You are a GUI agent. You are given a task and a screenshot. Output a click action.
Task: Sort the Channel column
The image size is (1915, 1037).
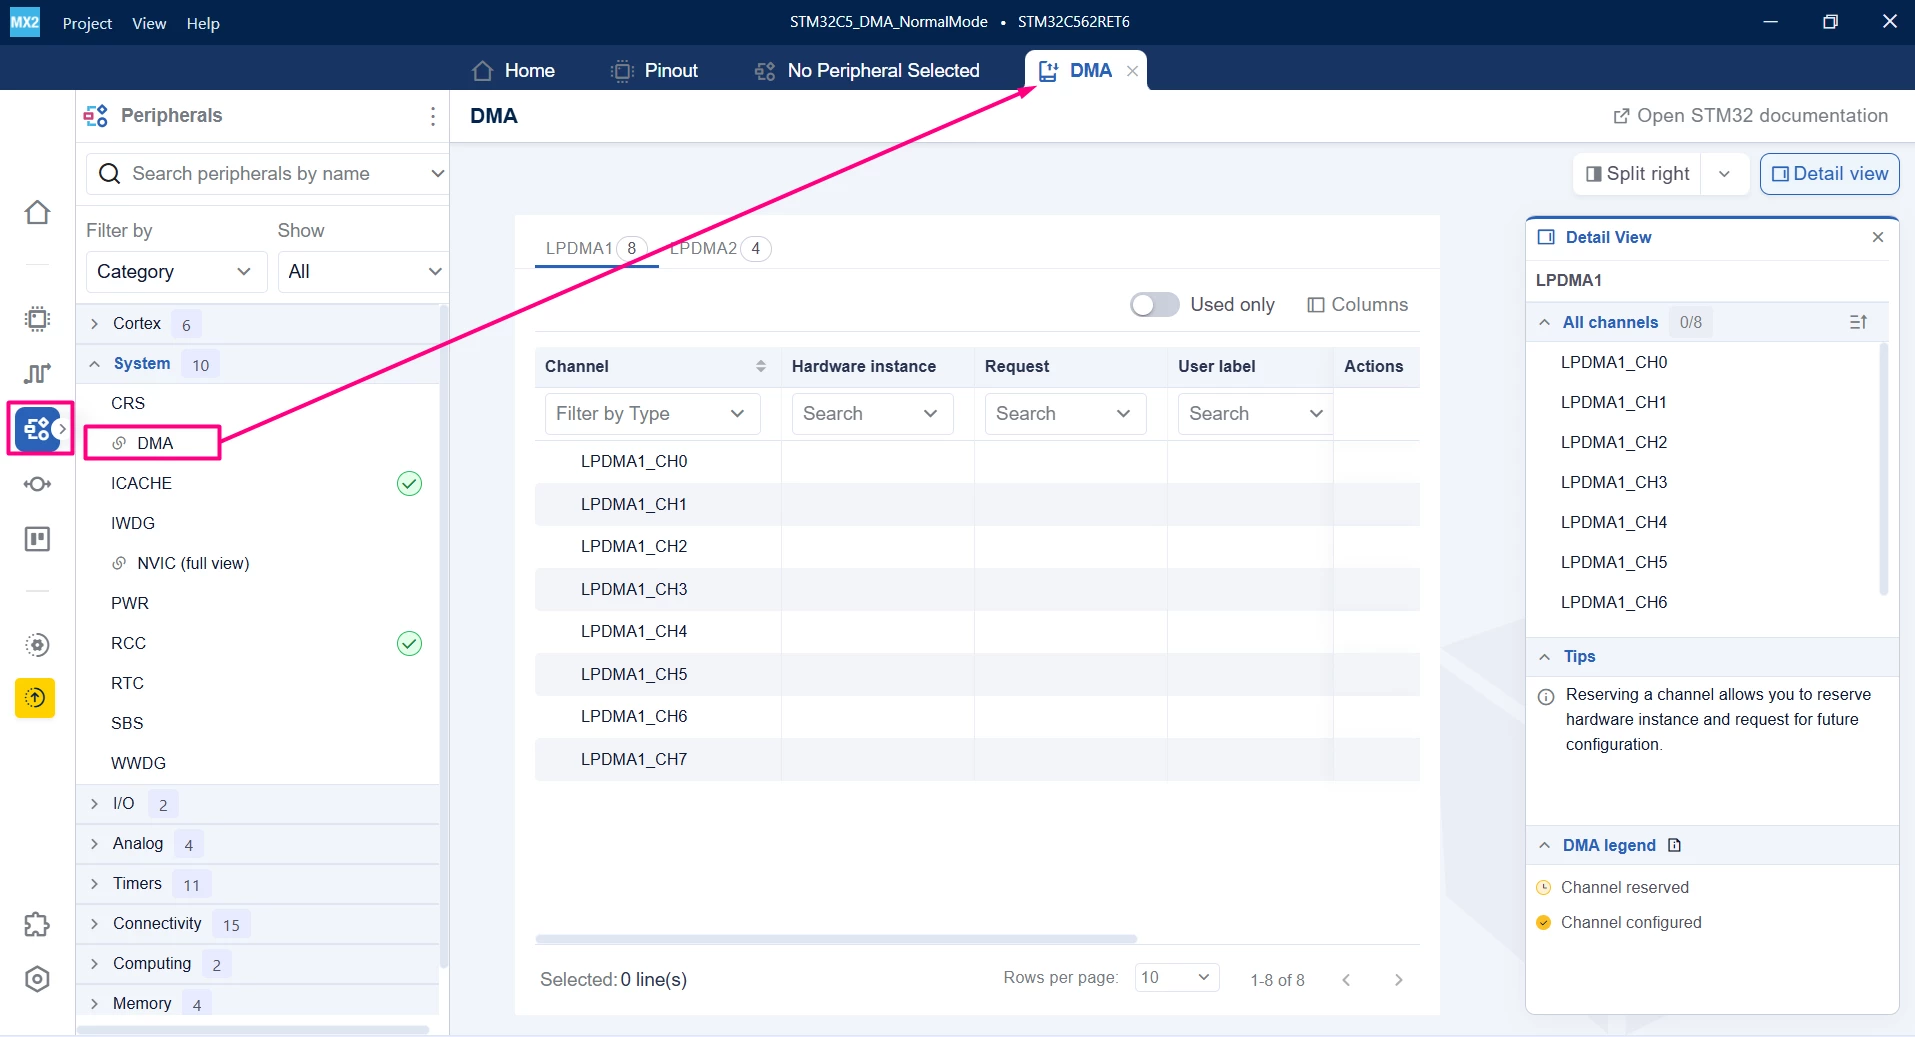click(x=760, y=366)
